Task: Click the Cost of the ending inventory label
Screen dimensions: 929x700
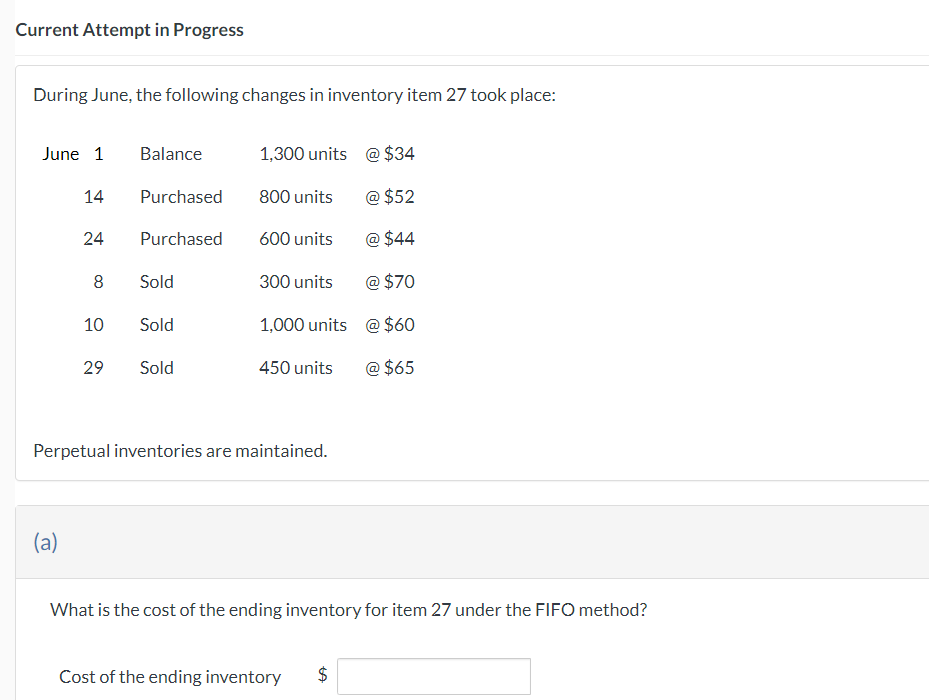Action: point(170,676)
